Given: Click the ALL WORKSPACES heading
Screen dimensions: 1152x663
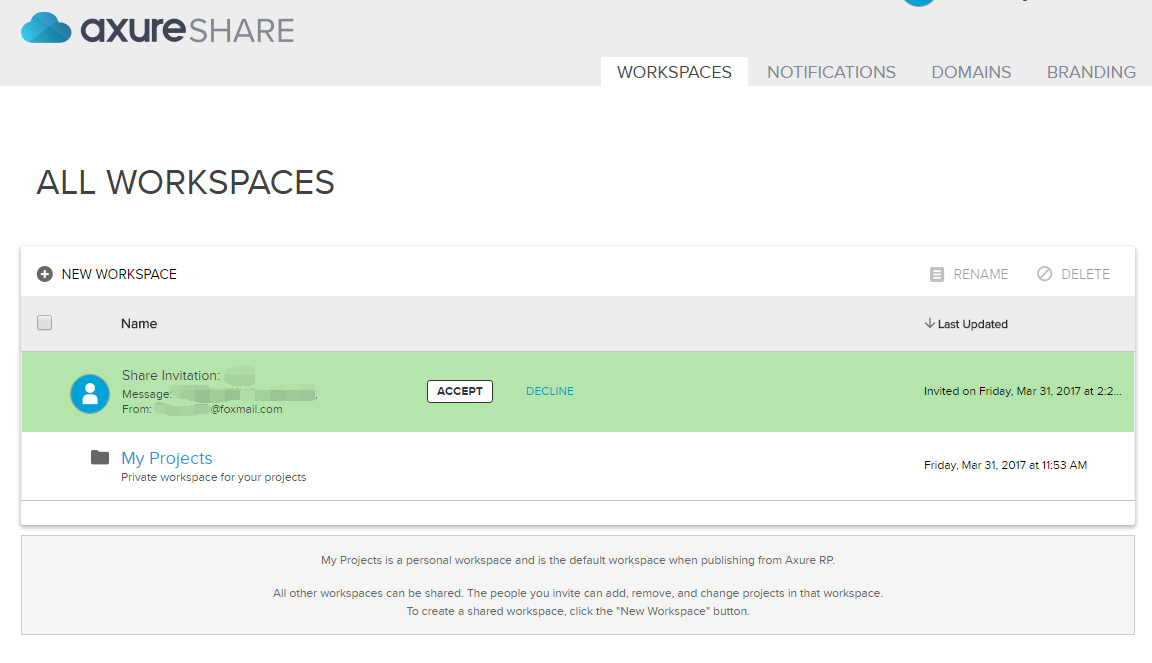Looking at the screenshot, I should pos(185,182).
